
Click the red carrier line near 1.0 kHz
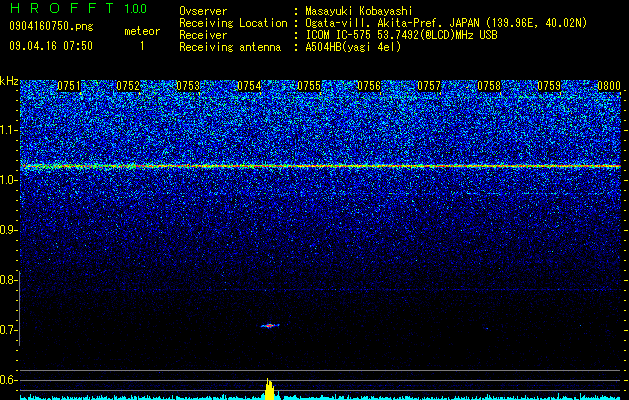[321, 166]
